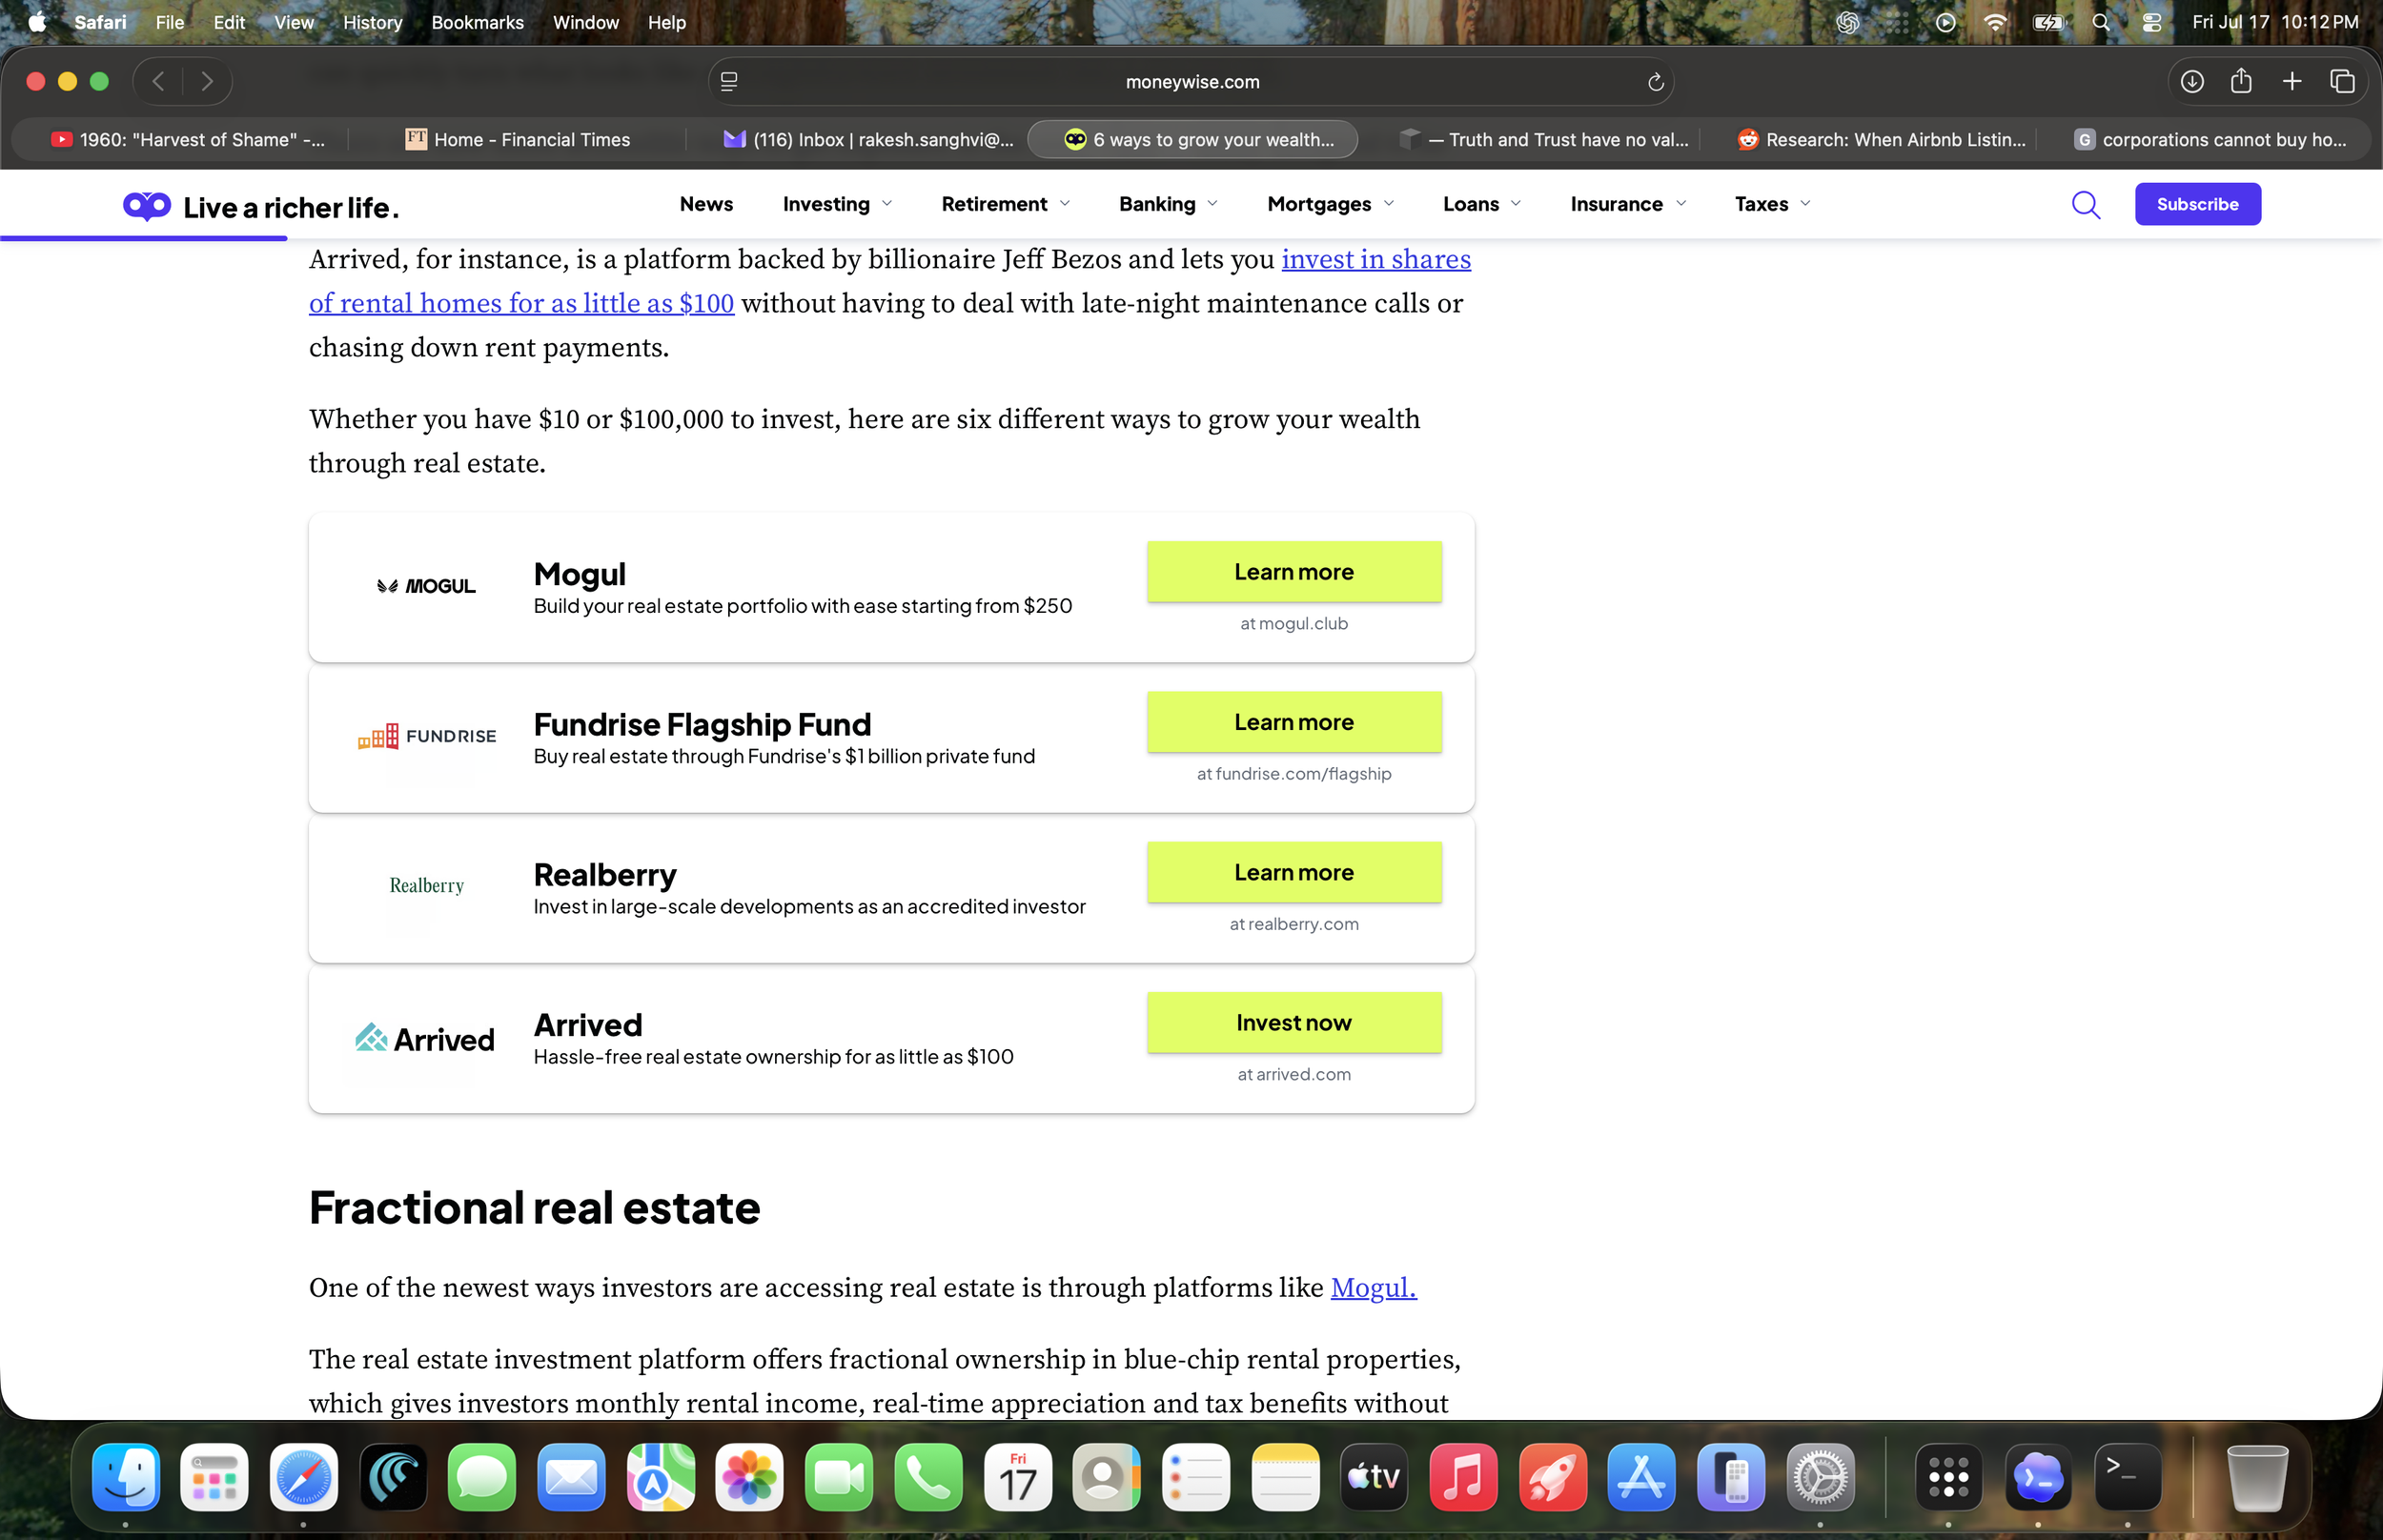Switch to the Home - Financial Times tab
This screenshot has height=1540, width=2383.
(518, 139)
